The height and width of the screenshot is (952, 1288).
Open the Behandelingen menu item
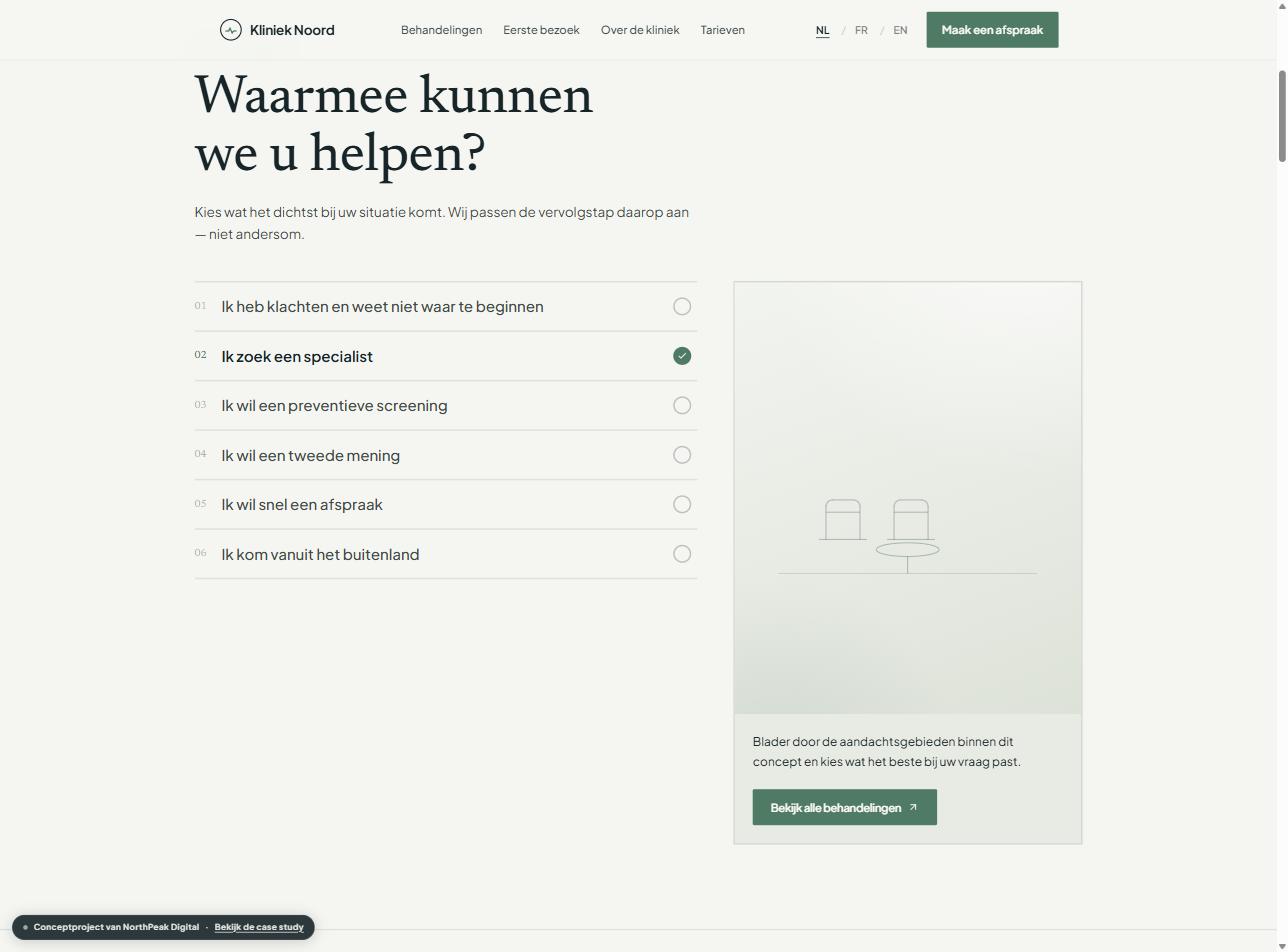tap(441, 30)
